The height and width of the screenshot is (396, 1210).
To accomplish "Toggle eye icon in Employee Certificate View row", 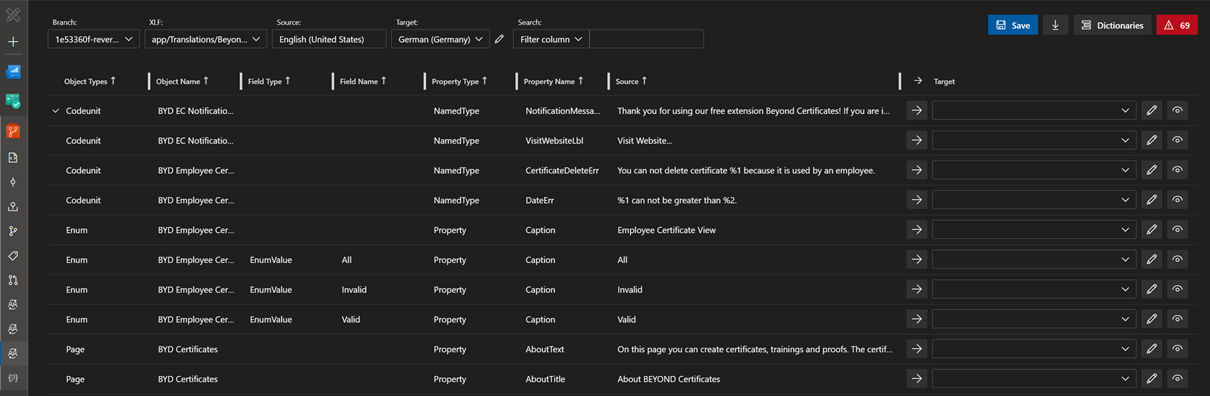I will 1178,230.
